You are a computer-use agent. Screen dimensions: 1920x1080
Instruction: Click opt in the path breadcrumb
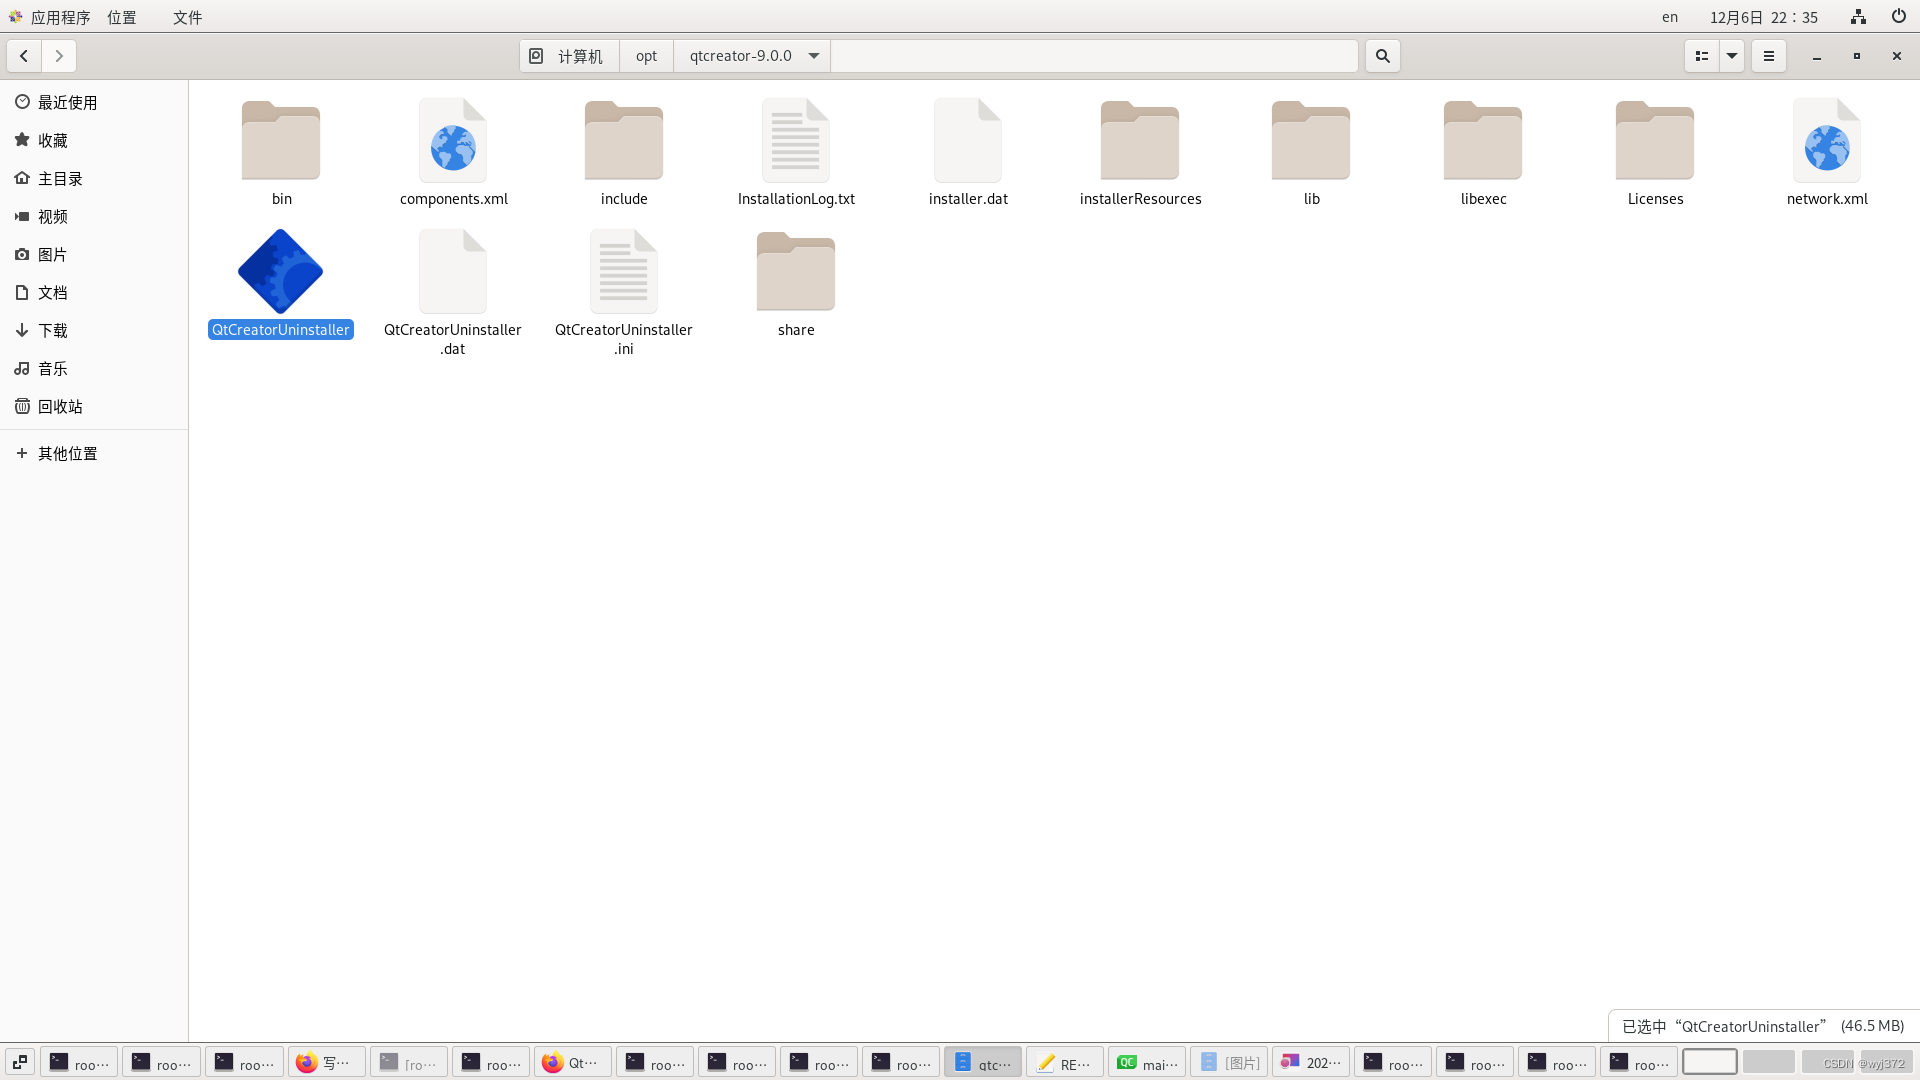click(x=645, y=56)
